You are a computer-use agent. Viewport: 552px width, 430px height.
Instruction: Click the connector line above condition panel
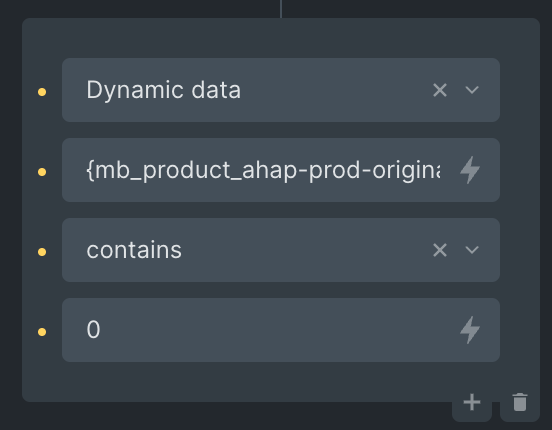tap(281, 9)
